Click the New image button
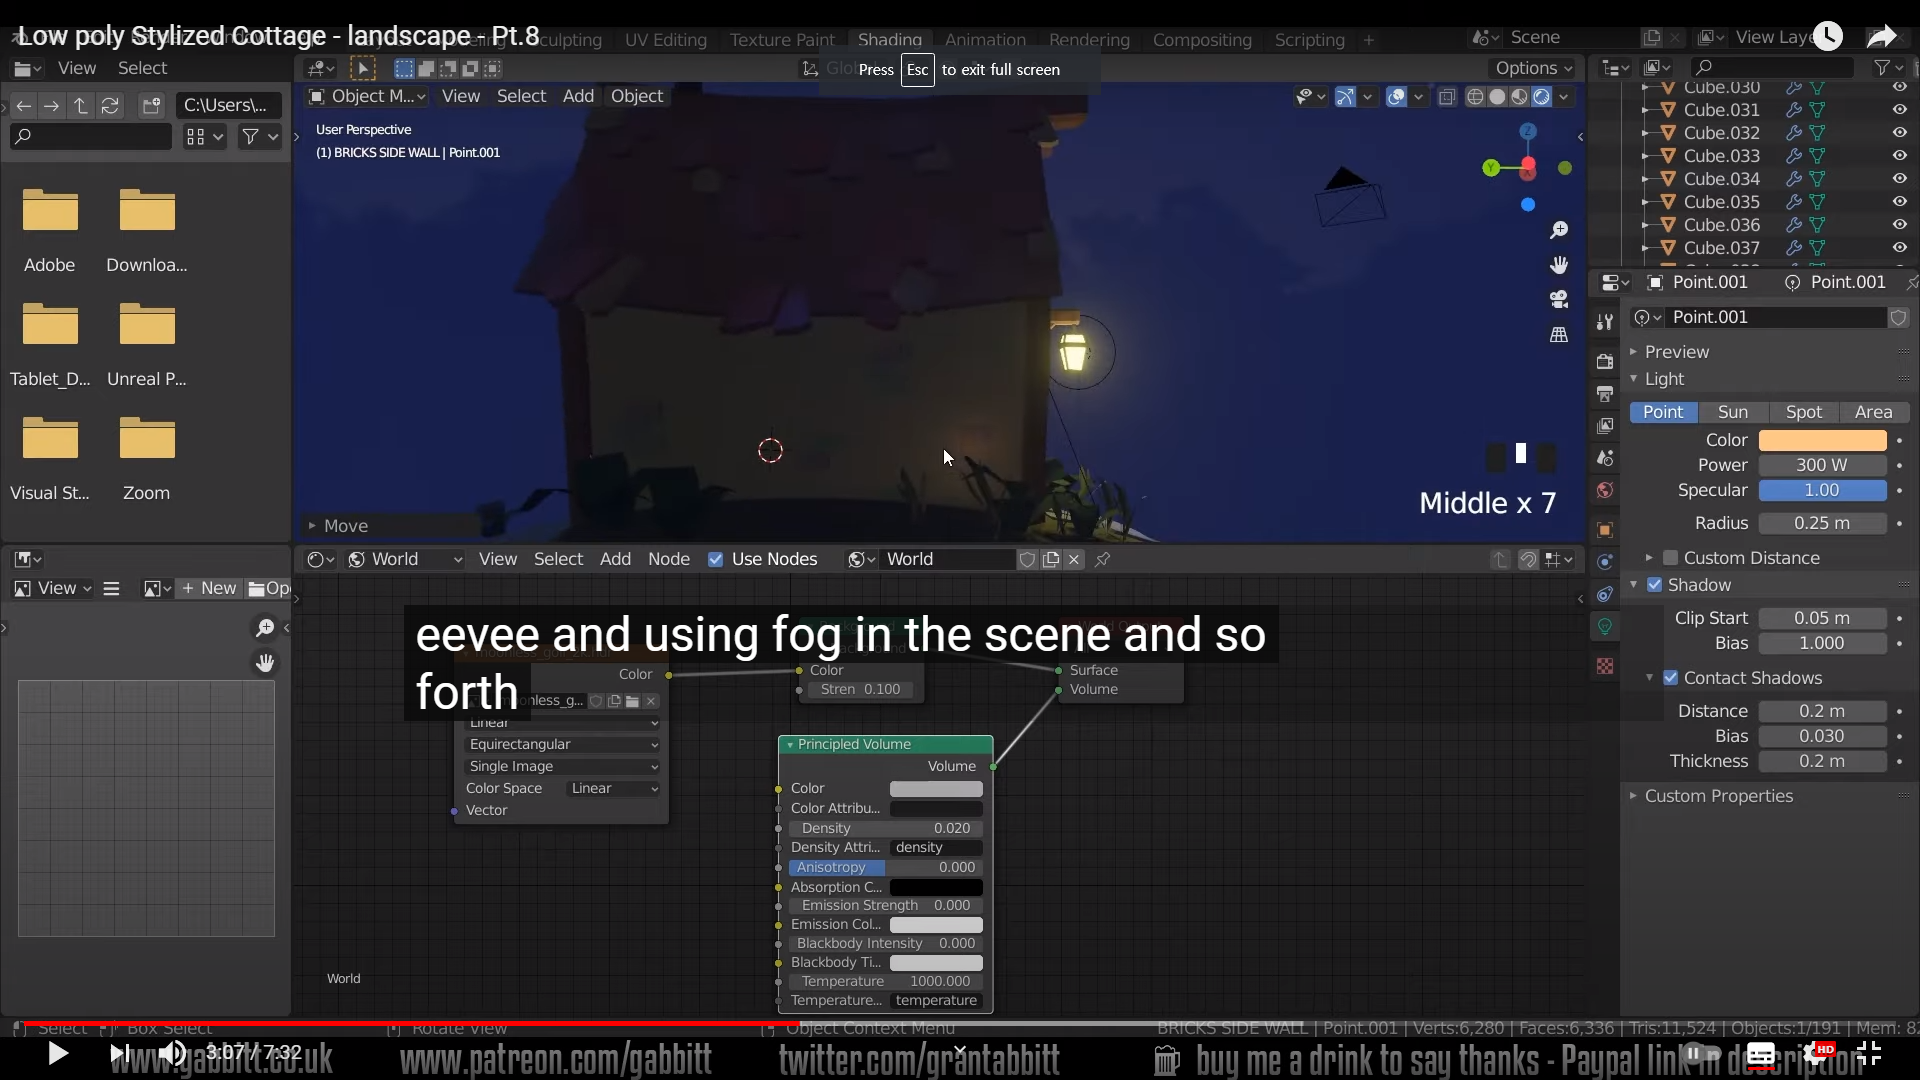This screenshot has height=1080, width=1920. (x=209, y=588)
